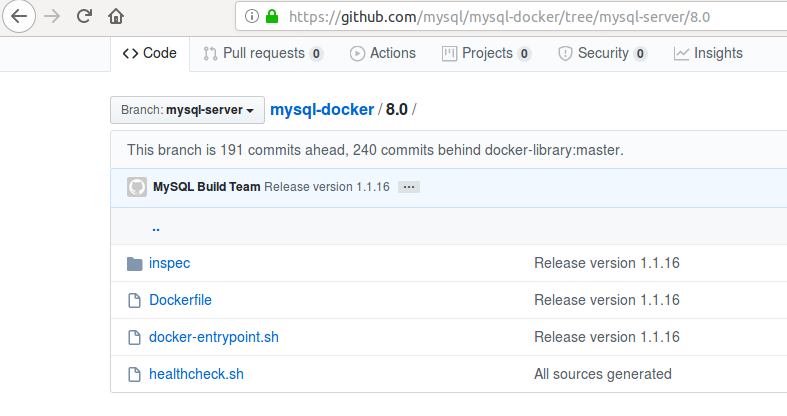This screenshot has width=787, height=416.
Task: Open the Branch: mysql-server dropdown
Action: tap(187, 109)
